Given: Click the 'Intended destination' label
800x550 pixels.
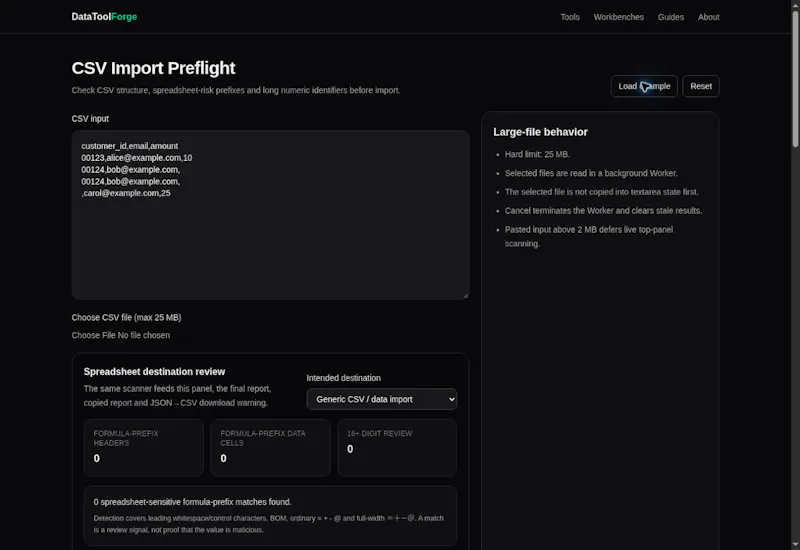Looking at the screenshot, I should point(343,378).
